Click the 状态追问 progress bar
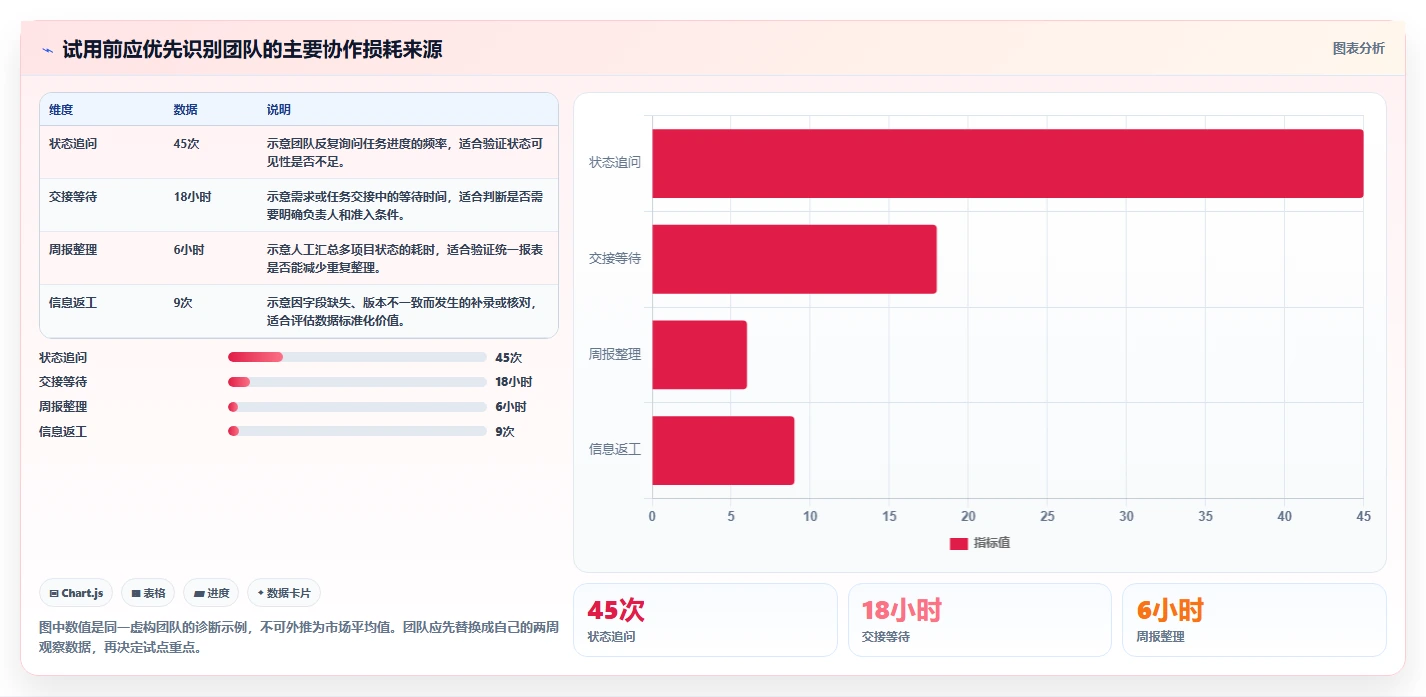This screenshot has height=697, width=1426. point(357,357)
